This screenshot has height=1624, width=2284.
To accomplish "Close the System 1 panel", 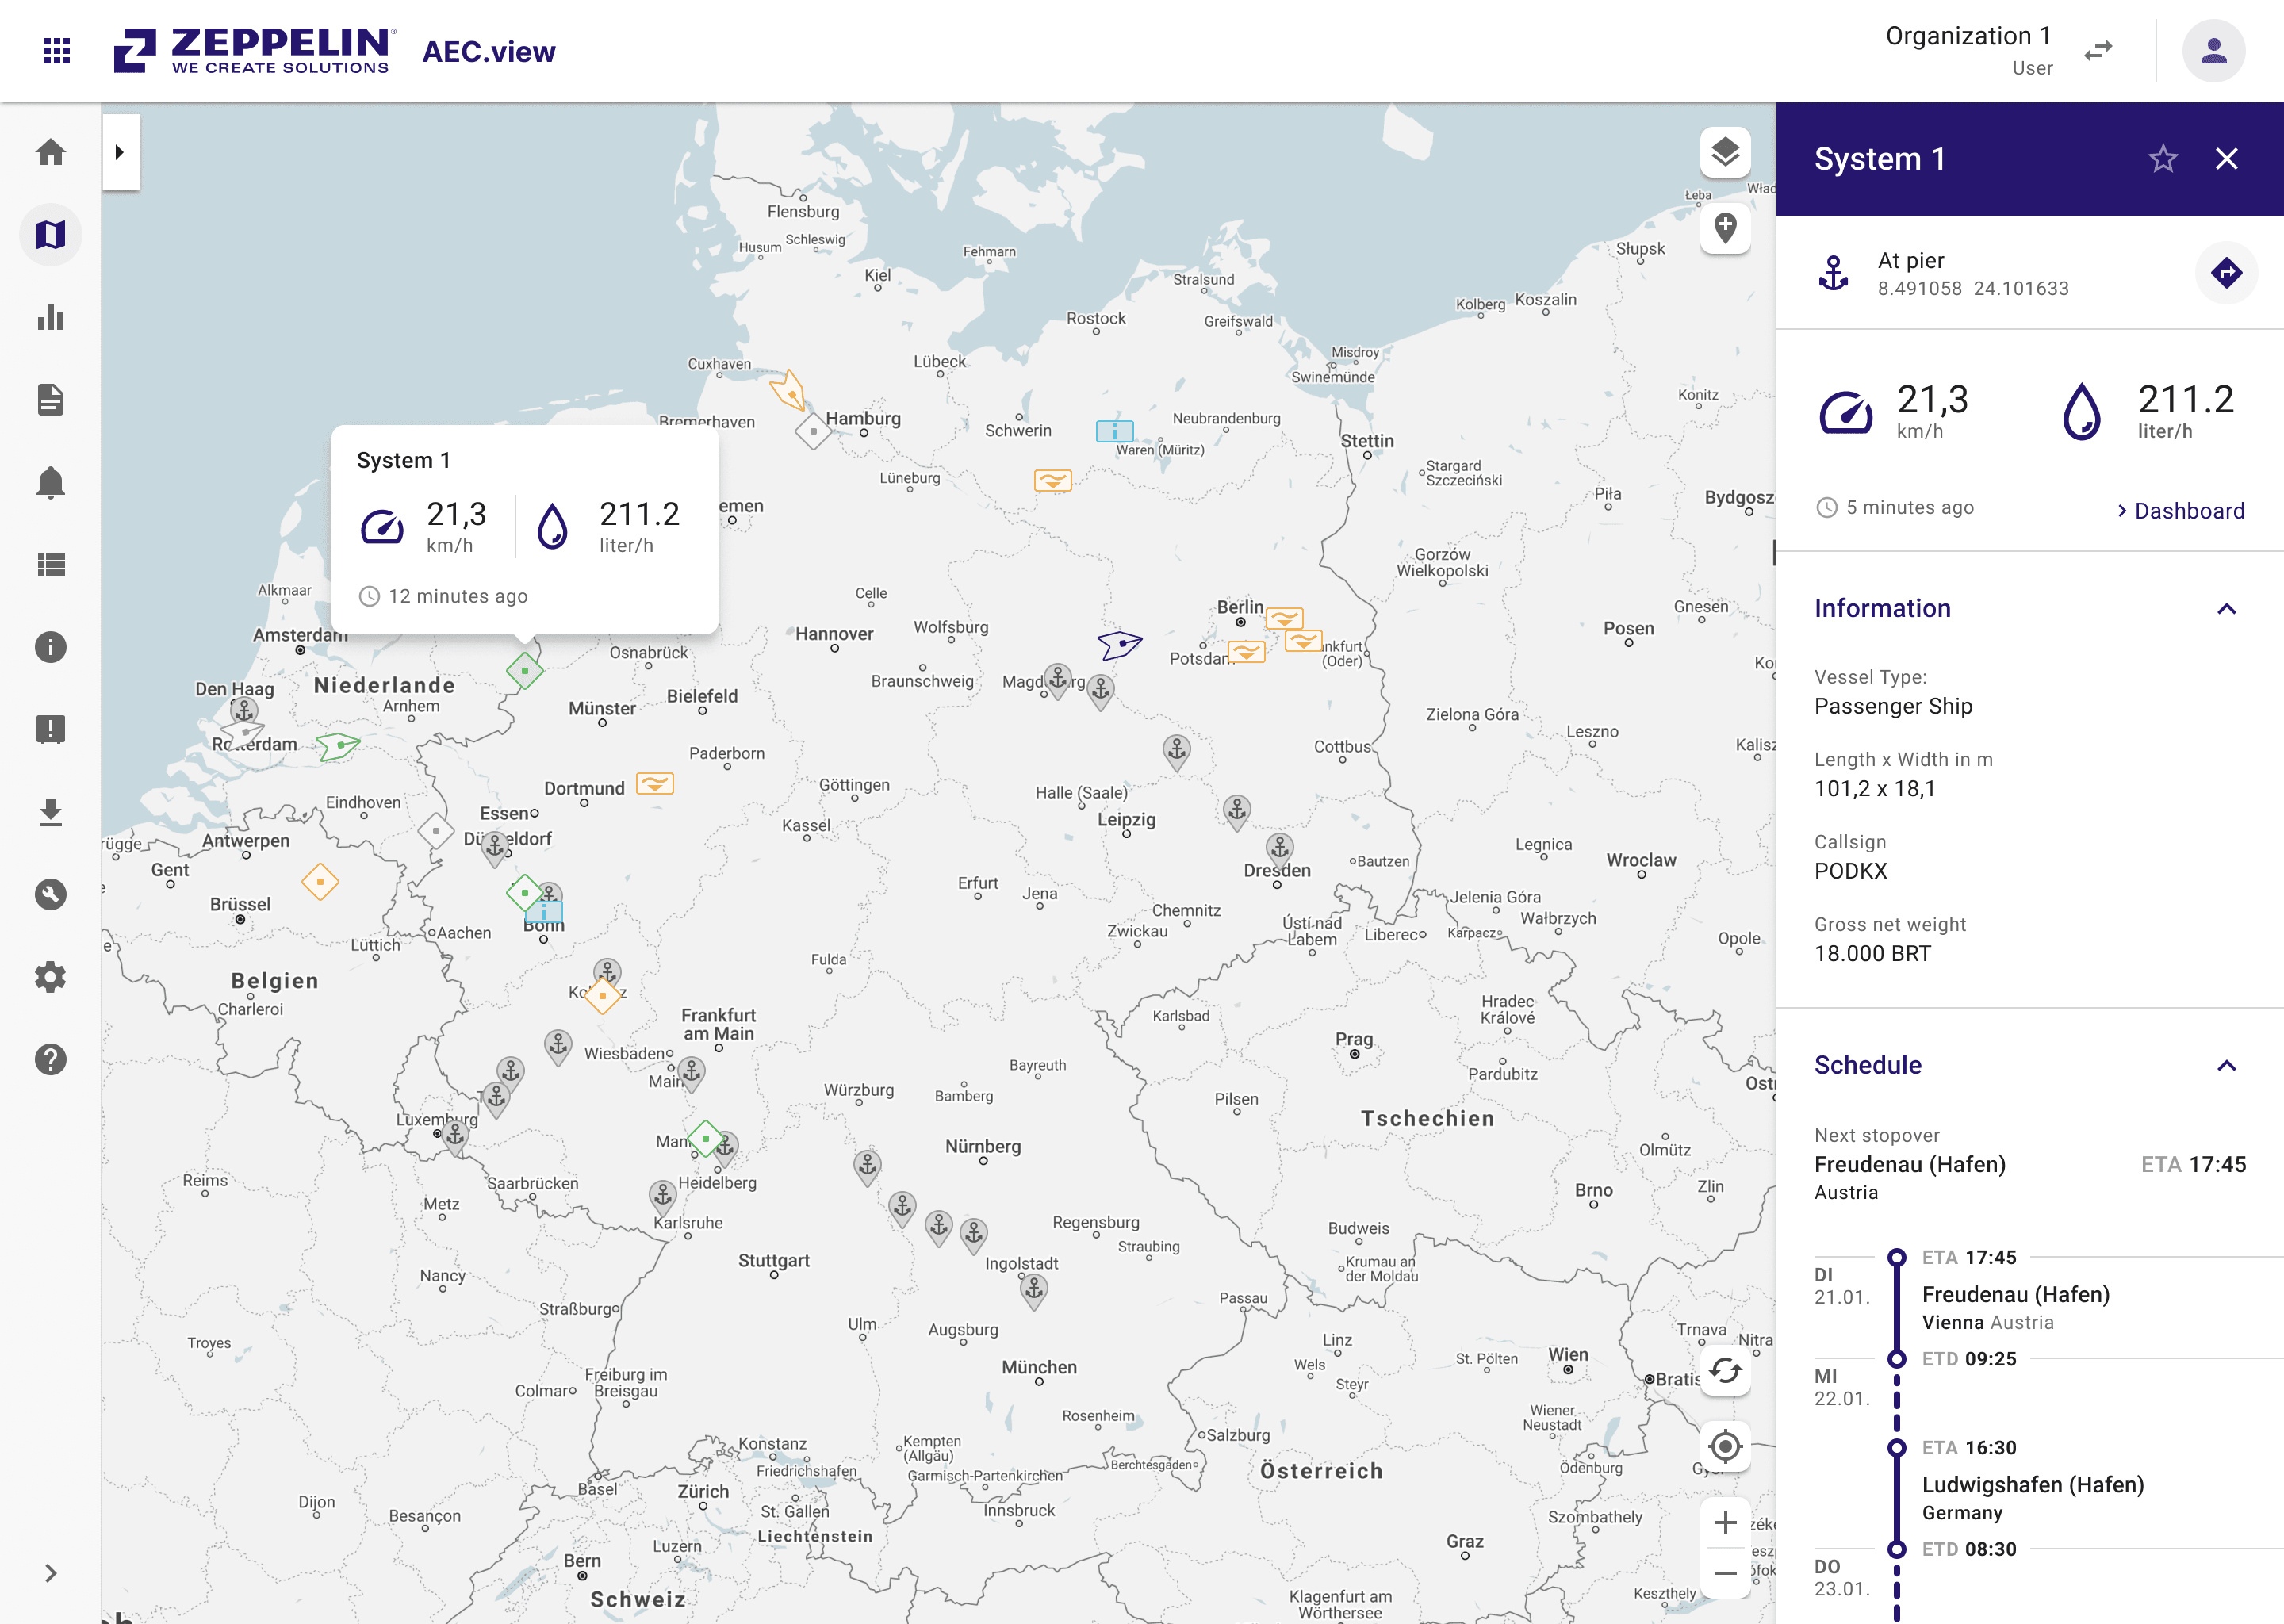I will tap(2226, 159).
